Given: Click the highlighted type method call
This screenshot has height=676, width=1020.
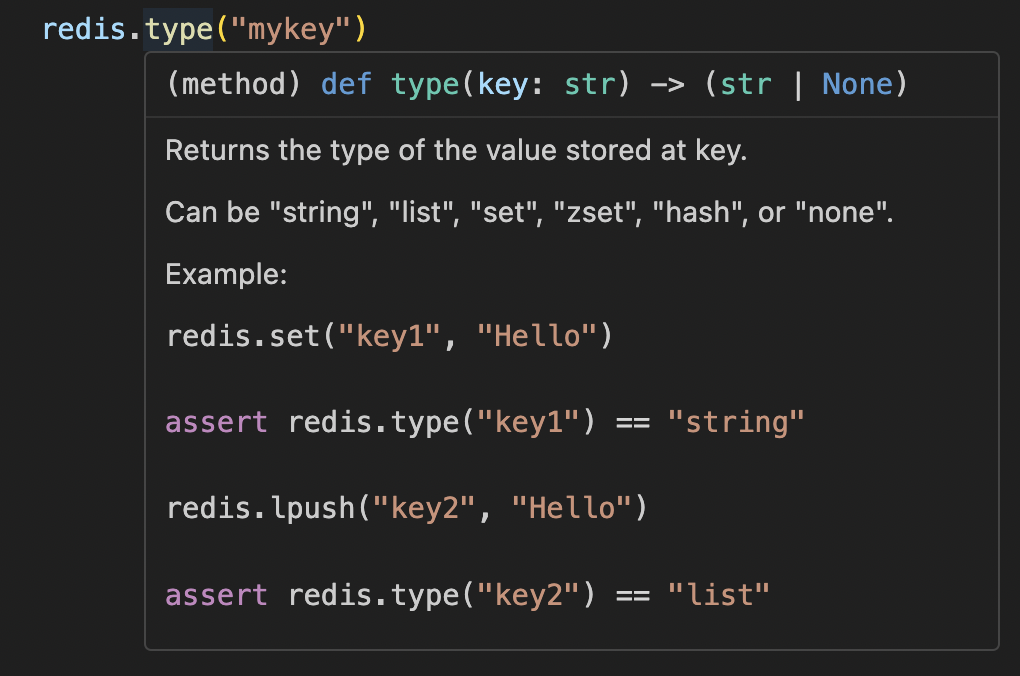Looking at the screenshot, I should (178, 29).
